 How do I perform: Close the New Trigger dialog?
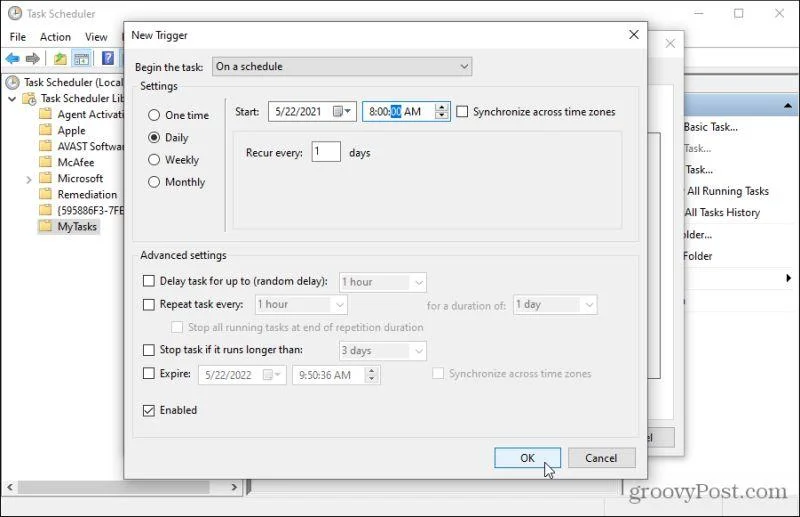coord(634,34)
